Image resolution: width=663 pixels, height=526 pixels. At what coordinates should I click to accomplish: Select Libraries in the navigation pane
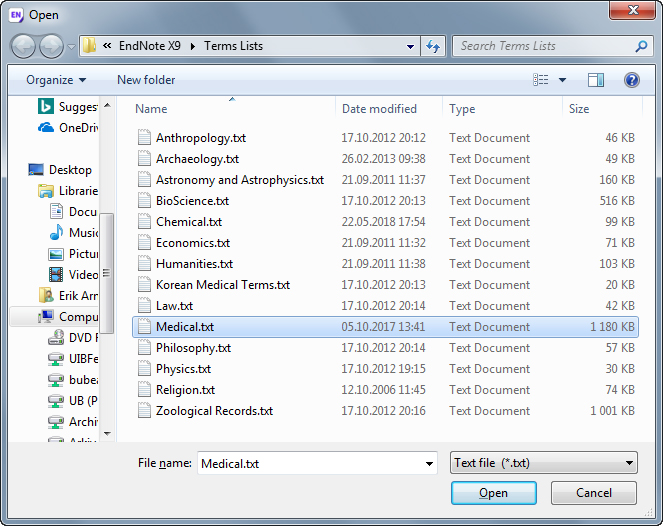68,191
